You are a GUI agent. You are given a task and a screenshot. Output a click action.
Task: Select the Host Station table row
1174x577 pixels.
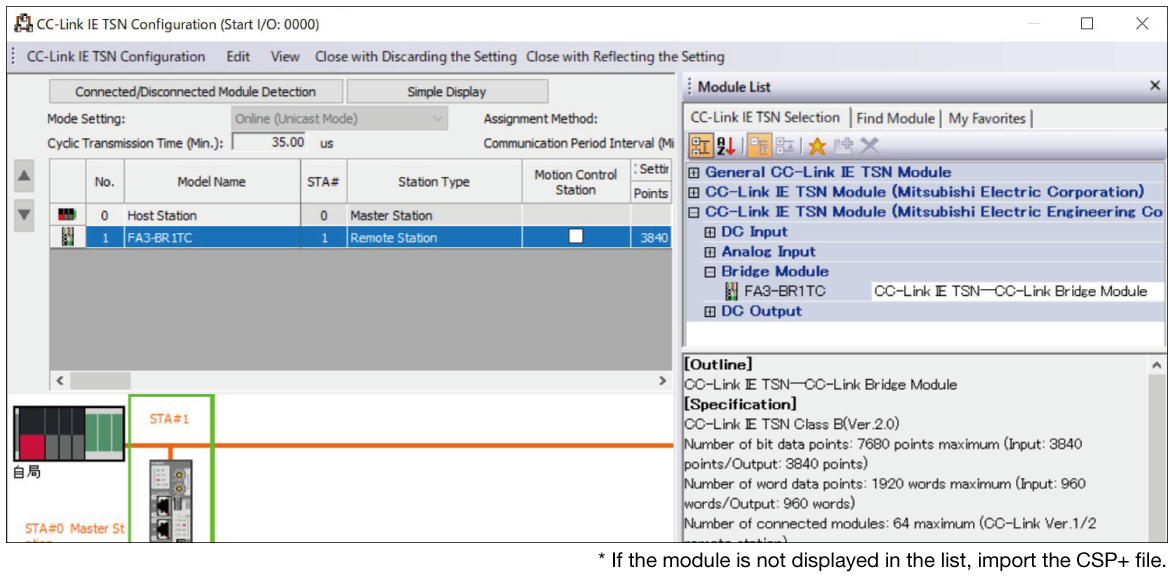(x=359, y=216)
